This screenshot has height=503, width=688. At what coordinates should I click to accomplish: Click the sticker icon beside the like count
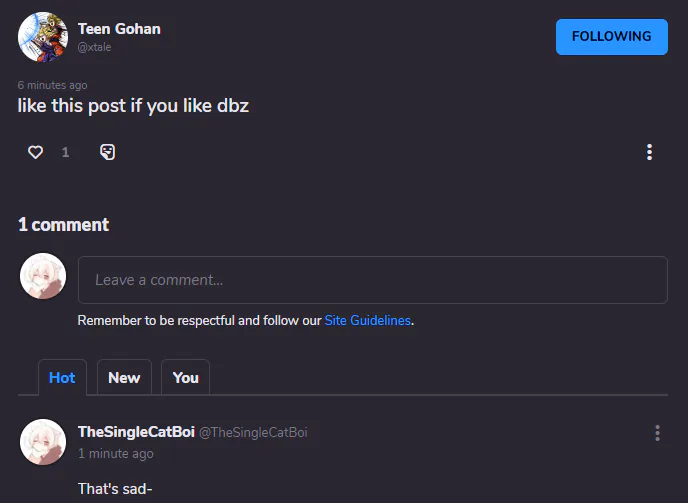coord(107,152)
